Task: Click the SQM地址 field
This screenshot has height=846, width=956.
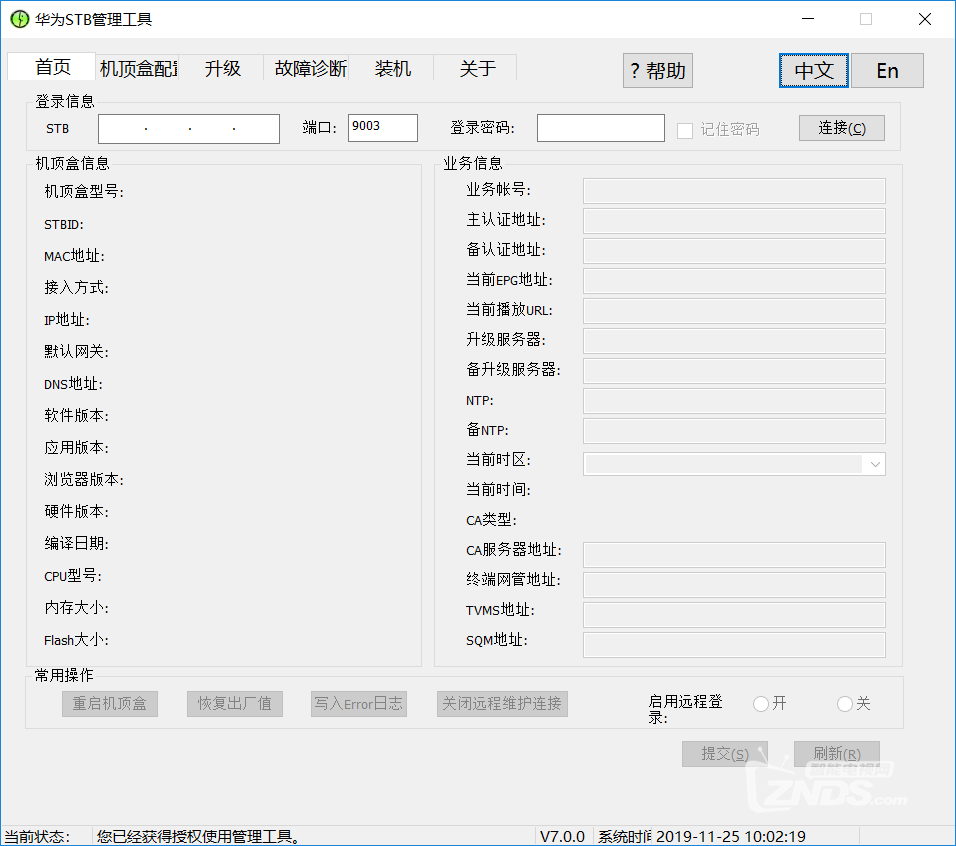Action: [734, 645]
